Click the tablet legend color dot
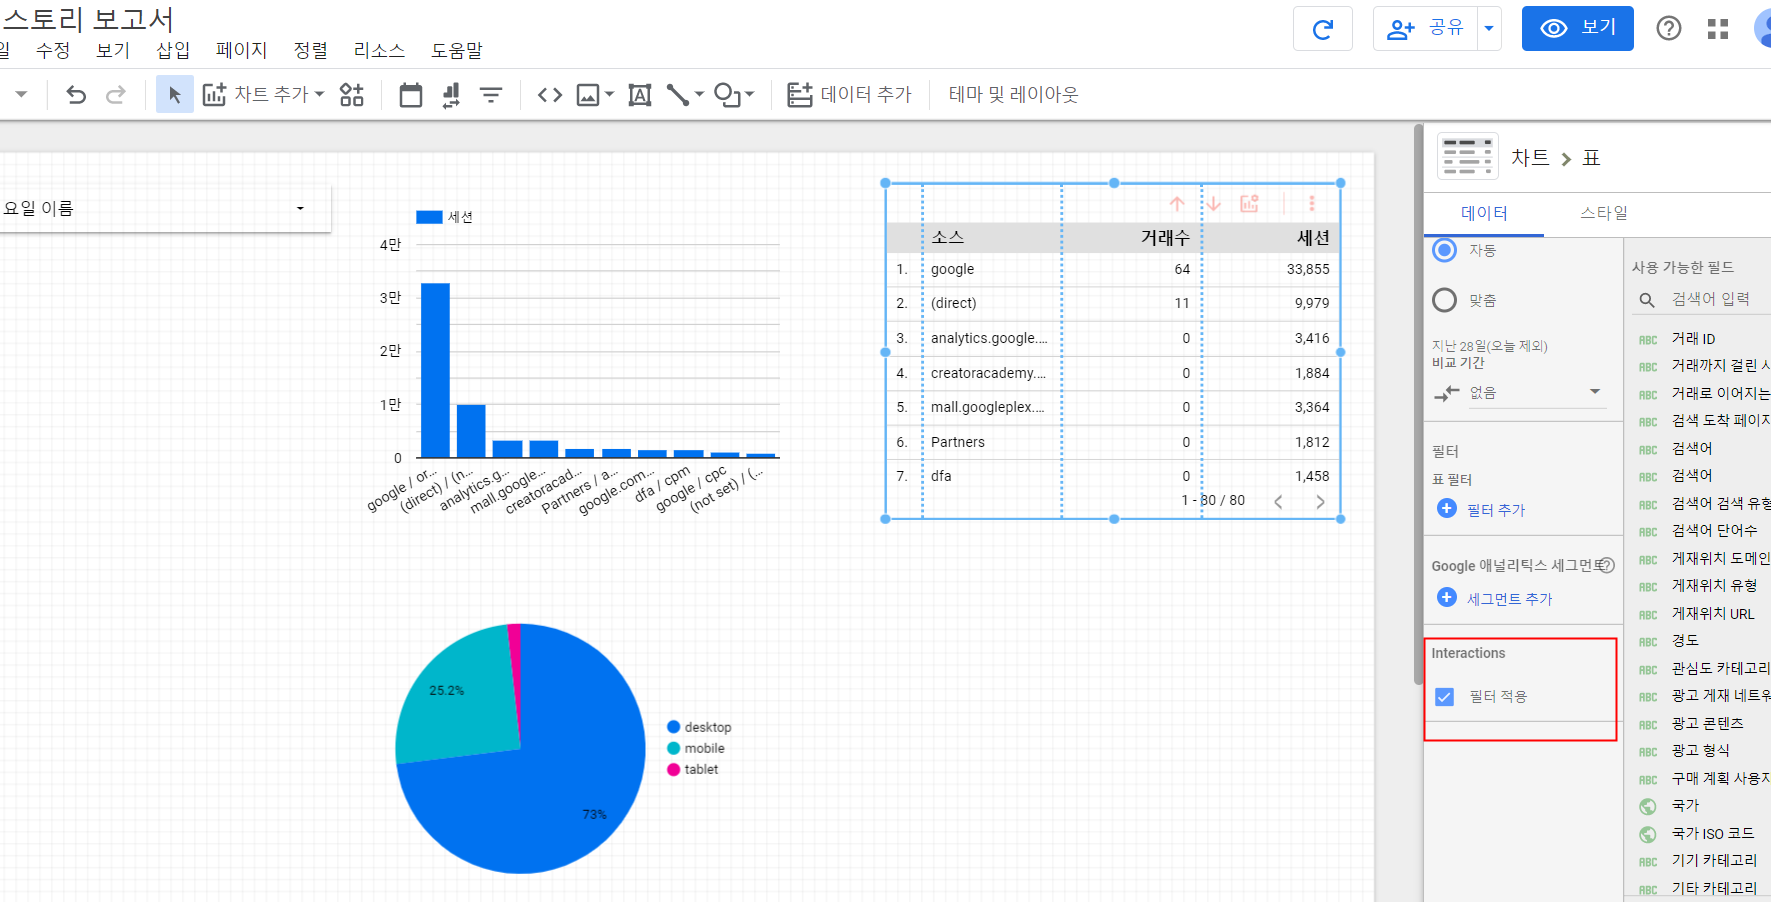This screenshot has height=902, width=1771. click(x=674, y=769)
